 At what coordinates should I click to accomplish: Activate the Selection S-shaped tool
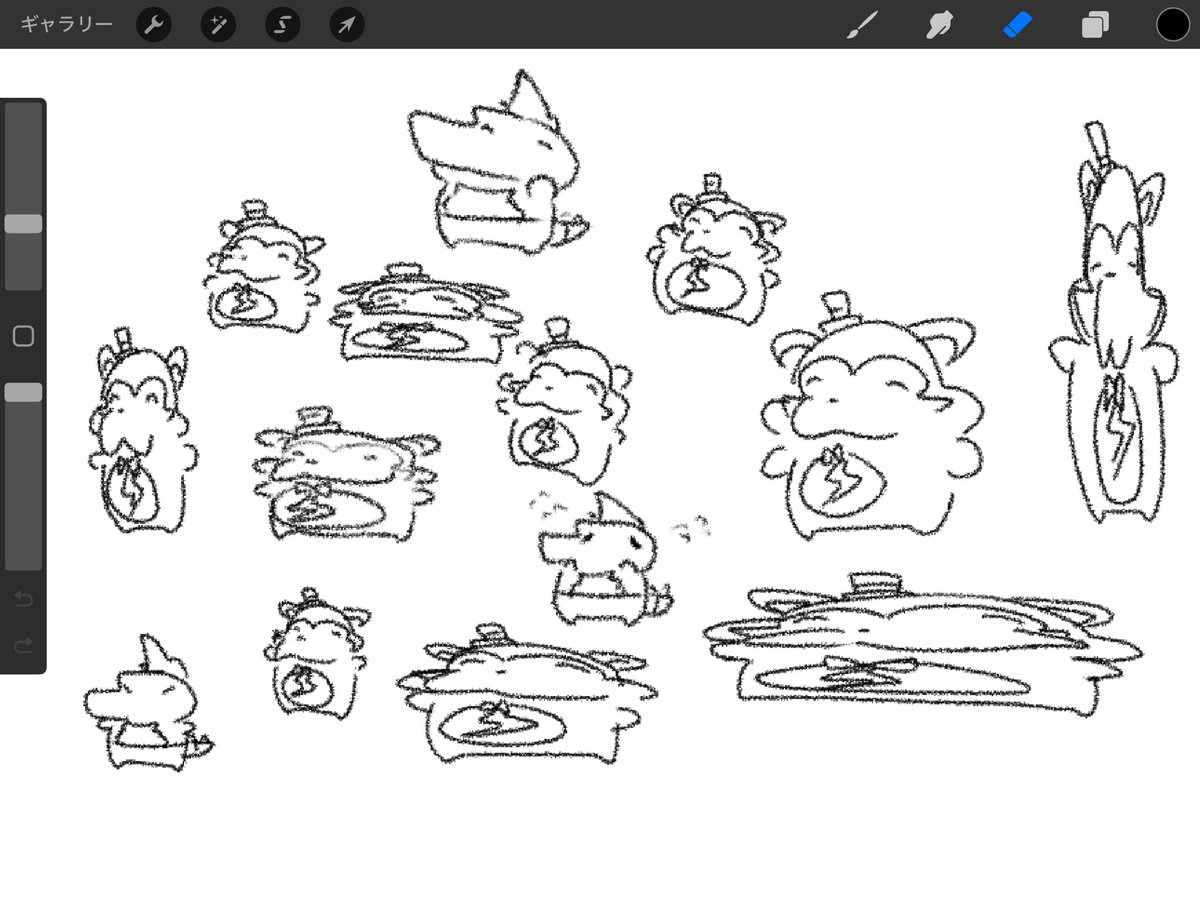283,24
